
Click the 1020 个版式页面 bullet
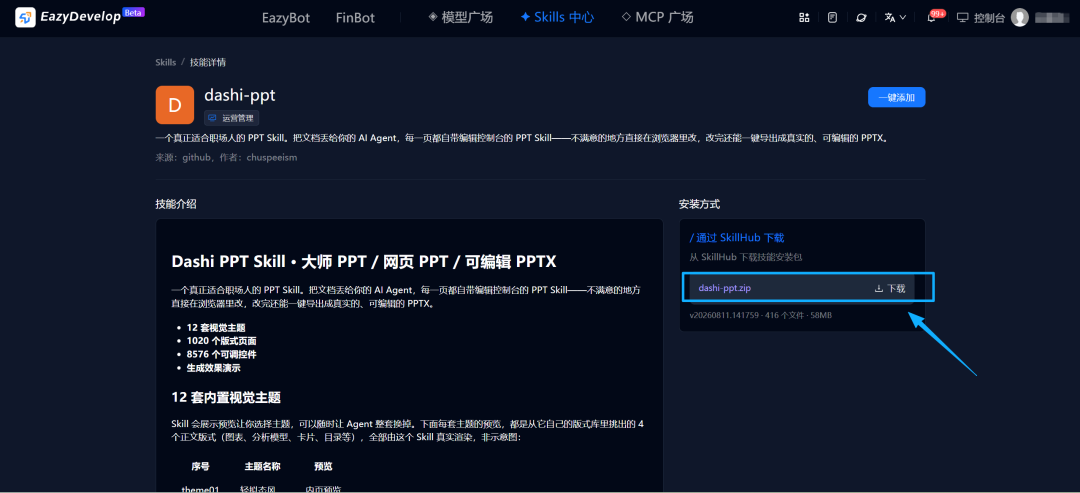click(221, 341)
